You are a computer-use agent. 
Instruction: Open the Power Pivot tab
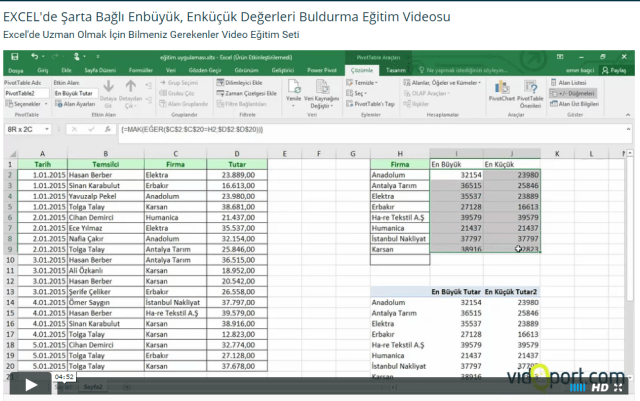point(322,70)
